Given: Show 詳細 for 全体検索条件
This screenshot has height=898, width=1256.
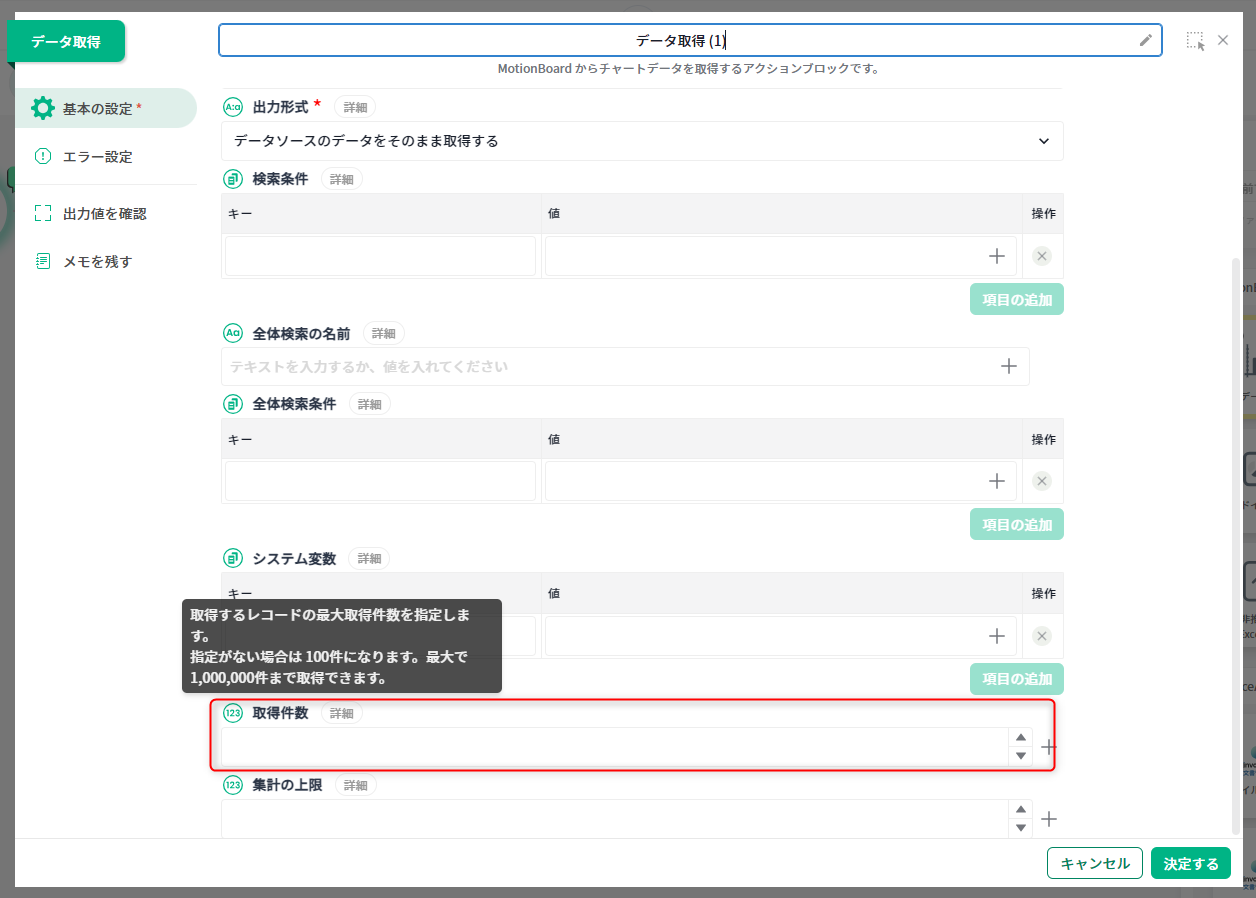Looking at the screenshot, I should point(370,404).
